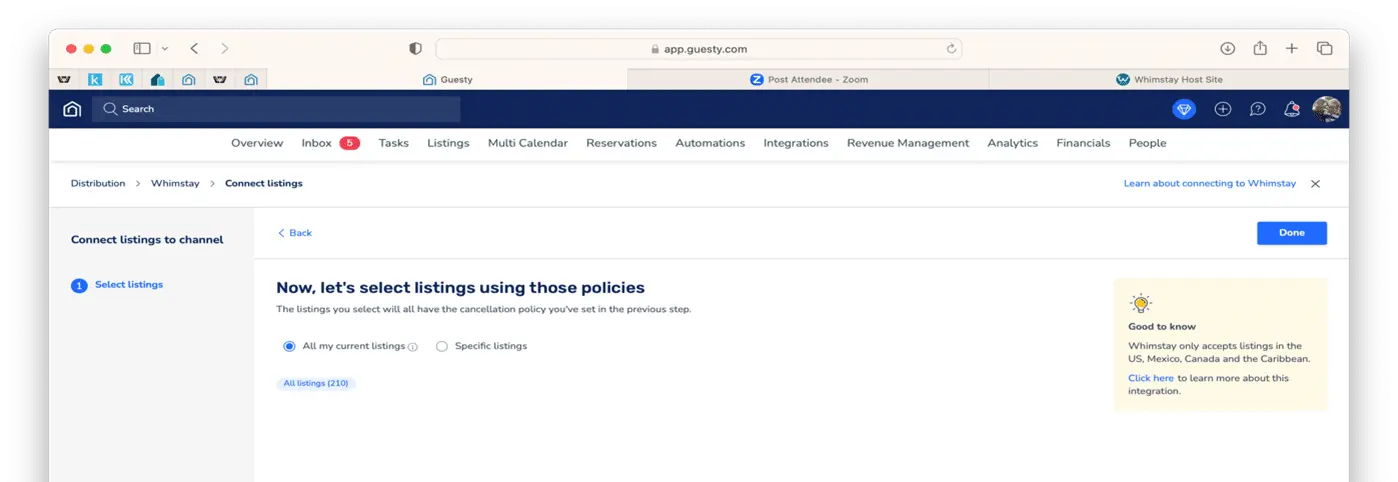1398x482 pixels.
Task: Go back using the Back link
Action: point(295,233)
